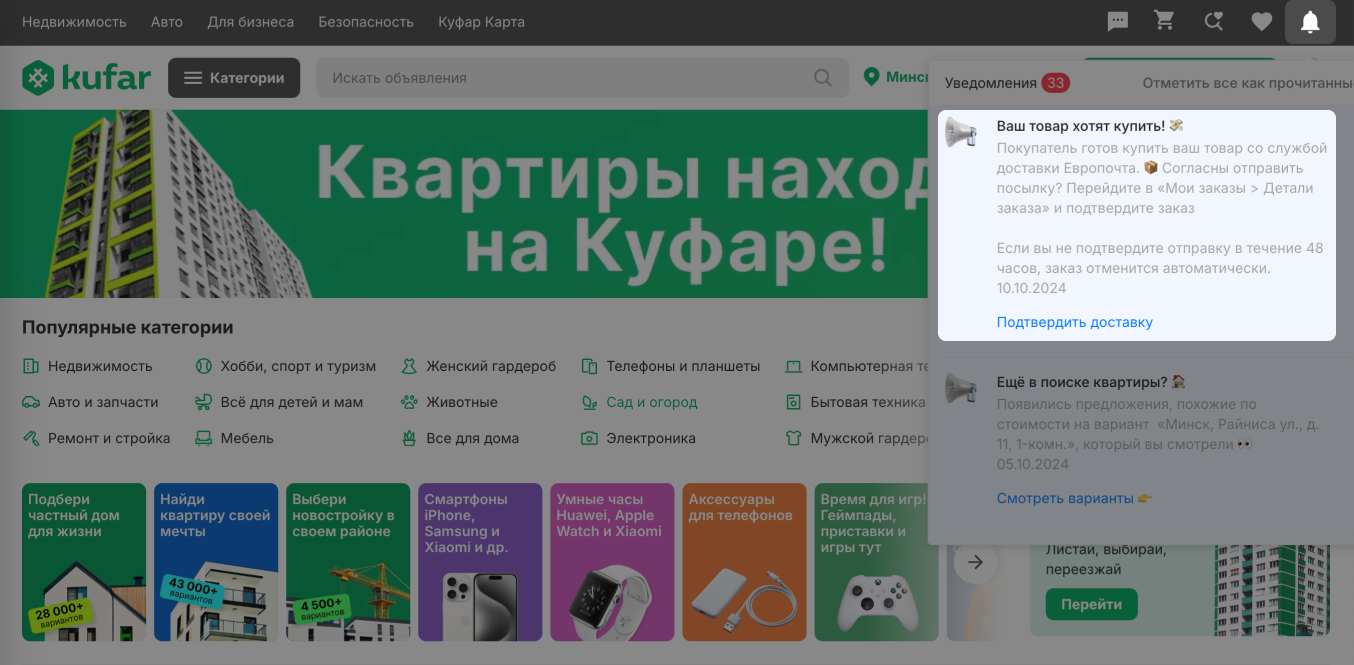Open Безопасность in top bar
Screen dimensions: 1354x665
[x=366, y=22]
